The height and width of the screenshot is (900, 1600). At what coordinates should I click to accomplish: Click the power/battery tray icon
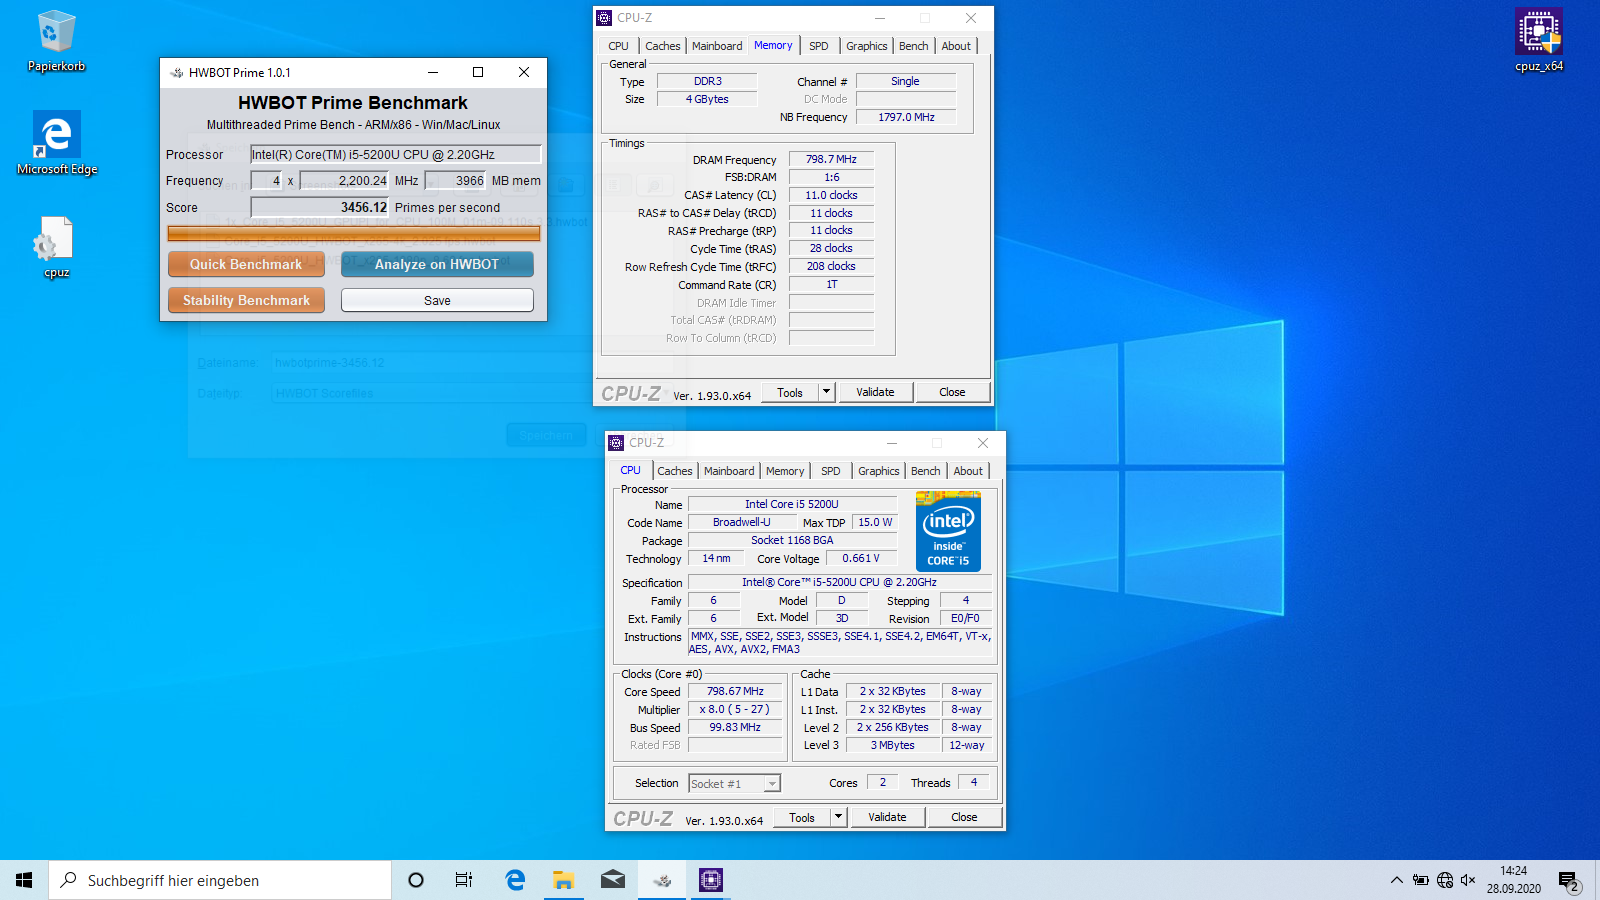tap(1421, 880)
